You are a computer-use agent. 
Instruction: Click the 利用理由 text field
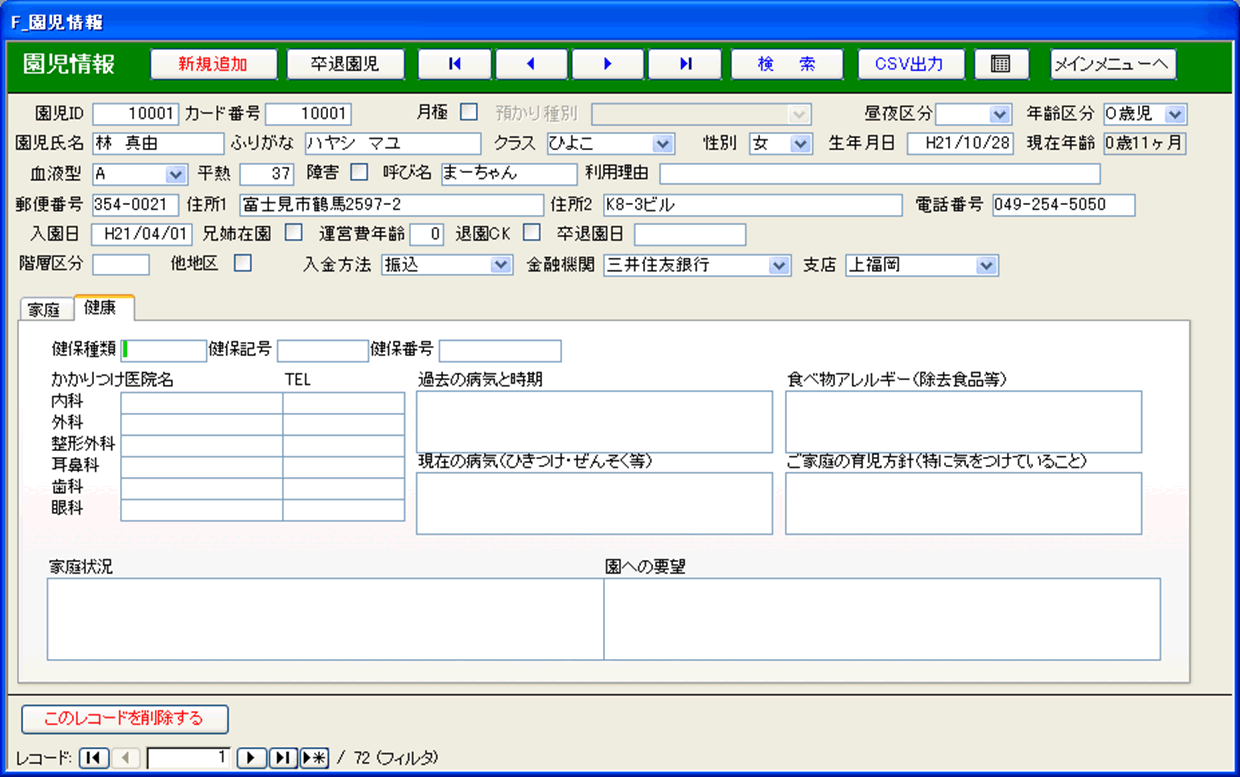(x=879, y=174)
